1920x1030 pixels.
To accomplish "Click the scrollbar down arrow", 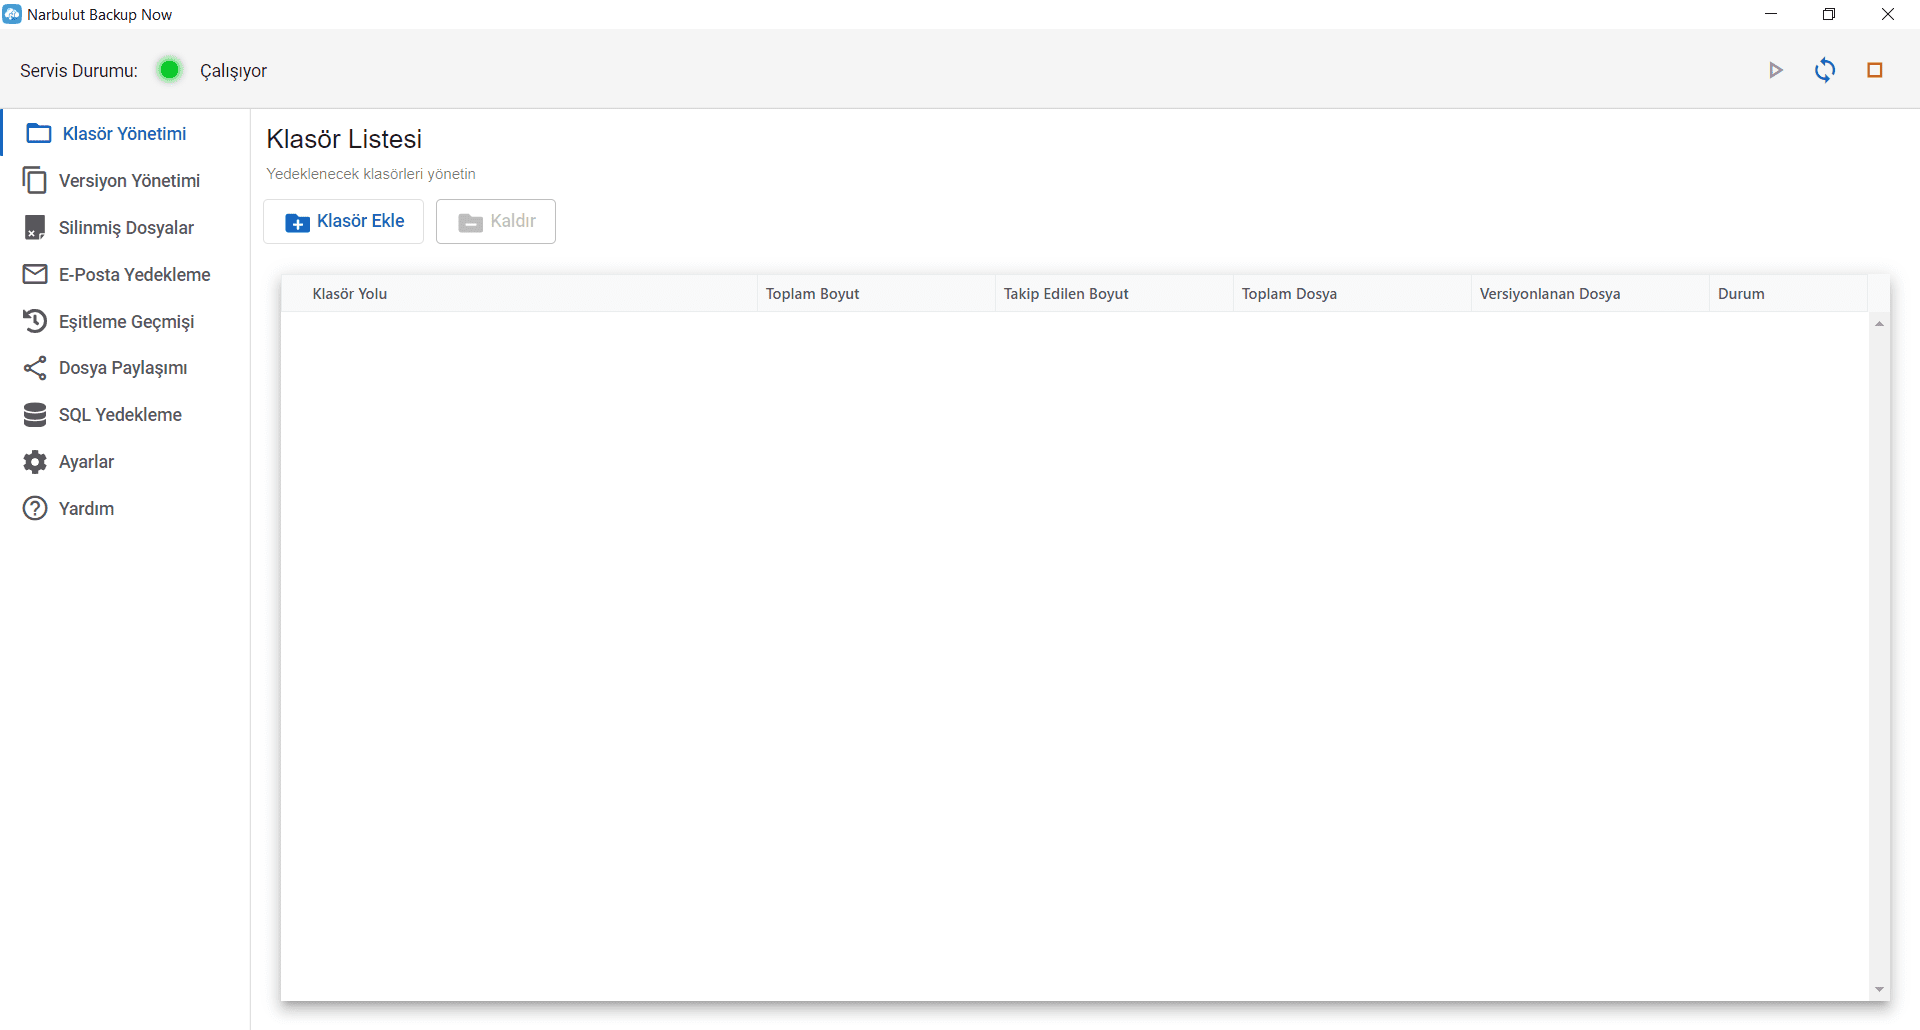I will (1880, 990).
